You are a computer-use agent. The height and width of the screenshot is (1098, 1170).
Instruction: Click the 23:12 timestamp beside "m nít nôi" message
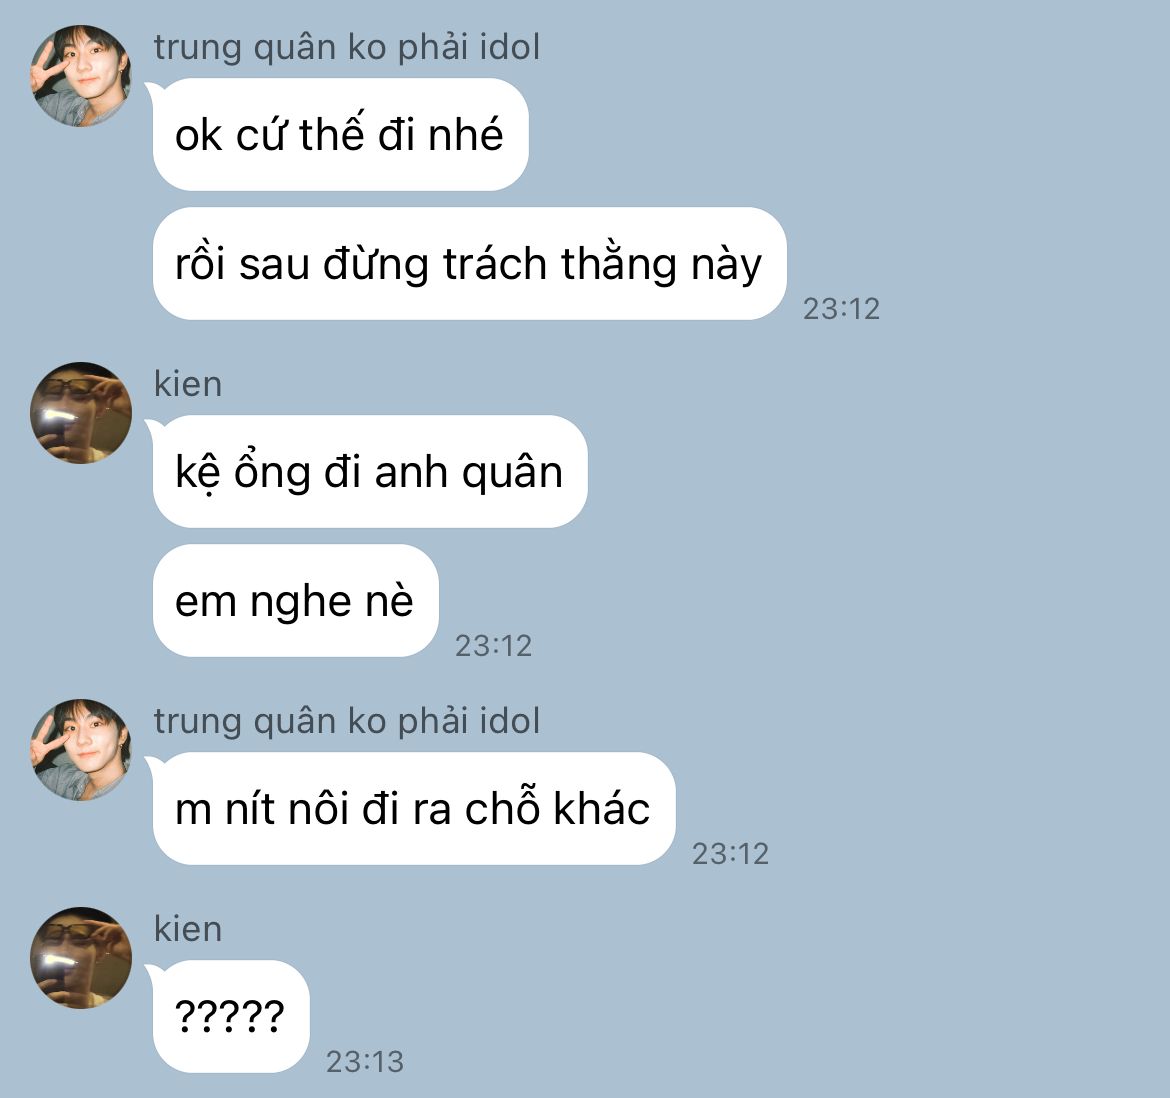point(730,854)
